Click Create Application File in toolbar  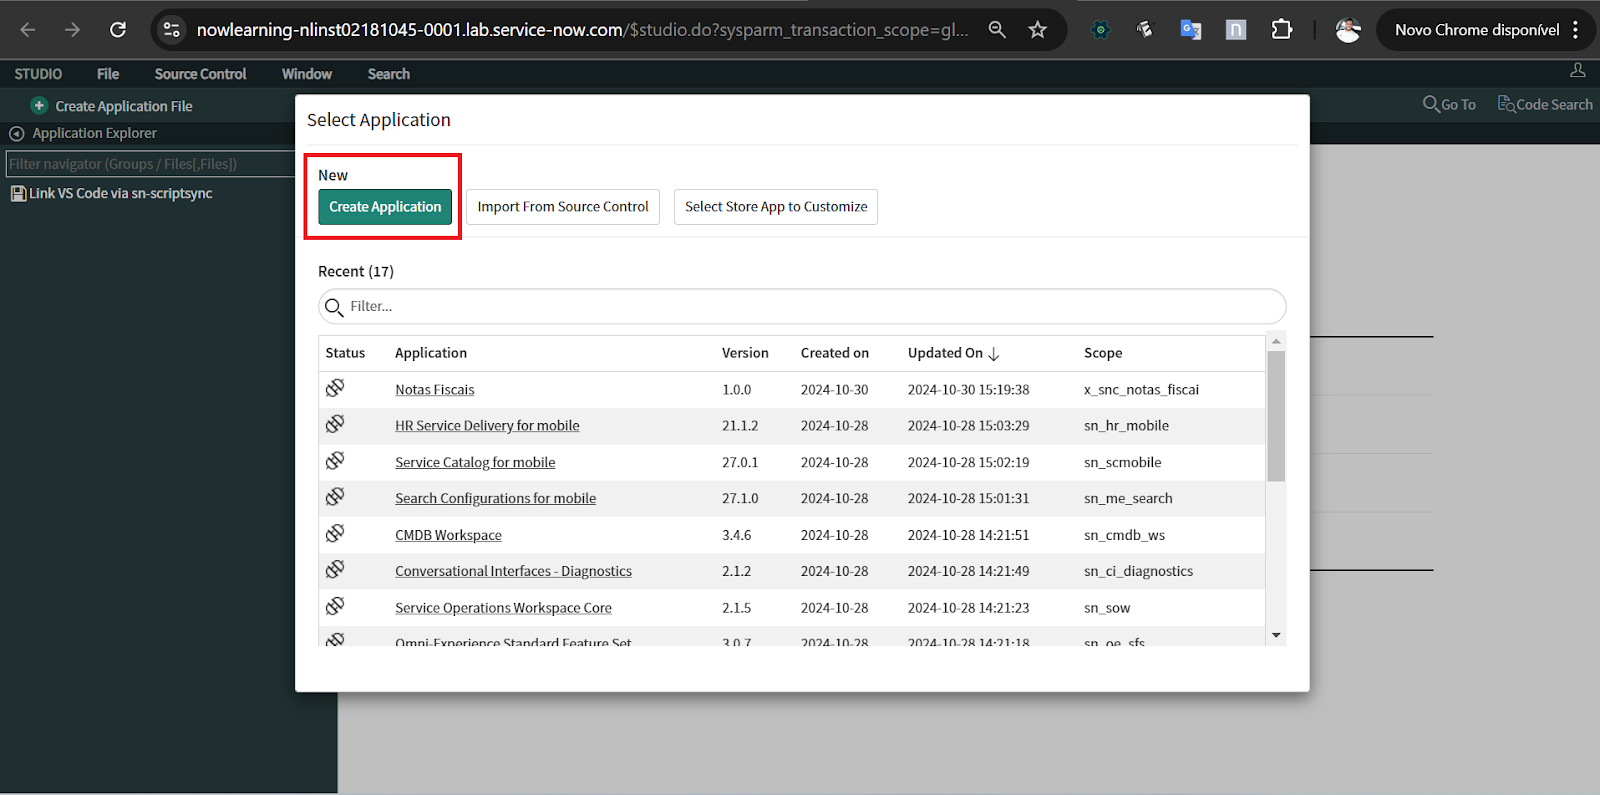point(124,106)
